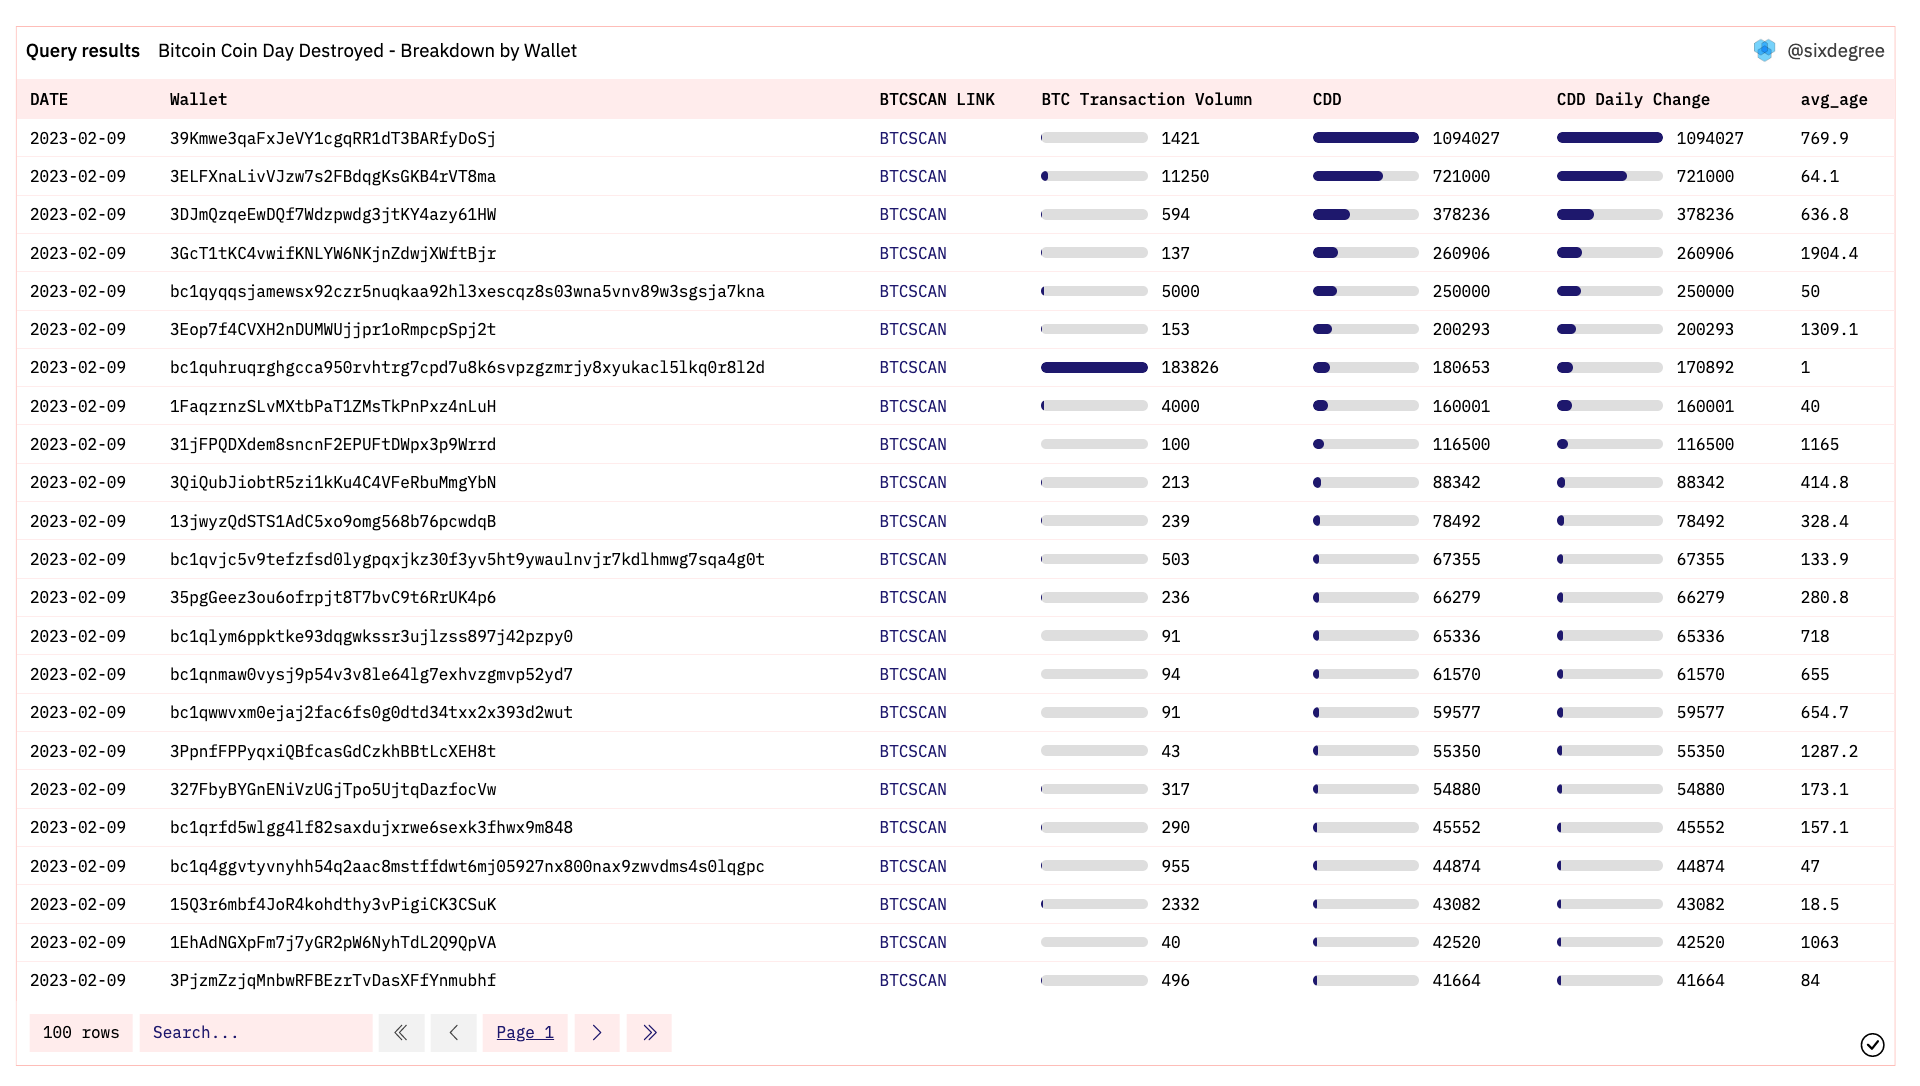Screen dimensions: 1920x1086
Task: Click the CDD value 180653
Action: click(1461, 368)
